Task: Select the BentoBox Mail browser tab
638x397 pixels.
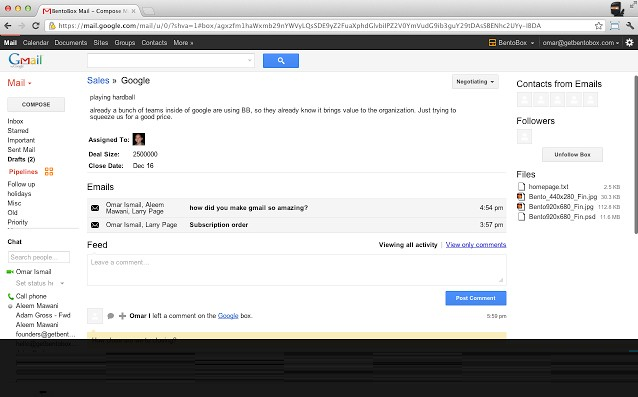Action: [90, 11]
